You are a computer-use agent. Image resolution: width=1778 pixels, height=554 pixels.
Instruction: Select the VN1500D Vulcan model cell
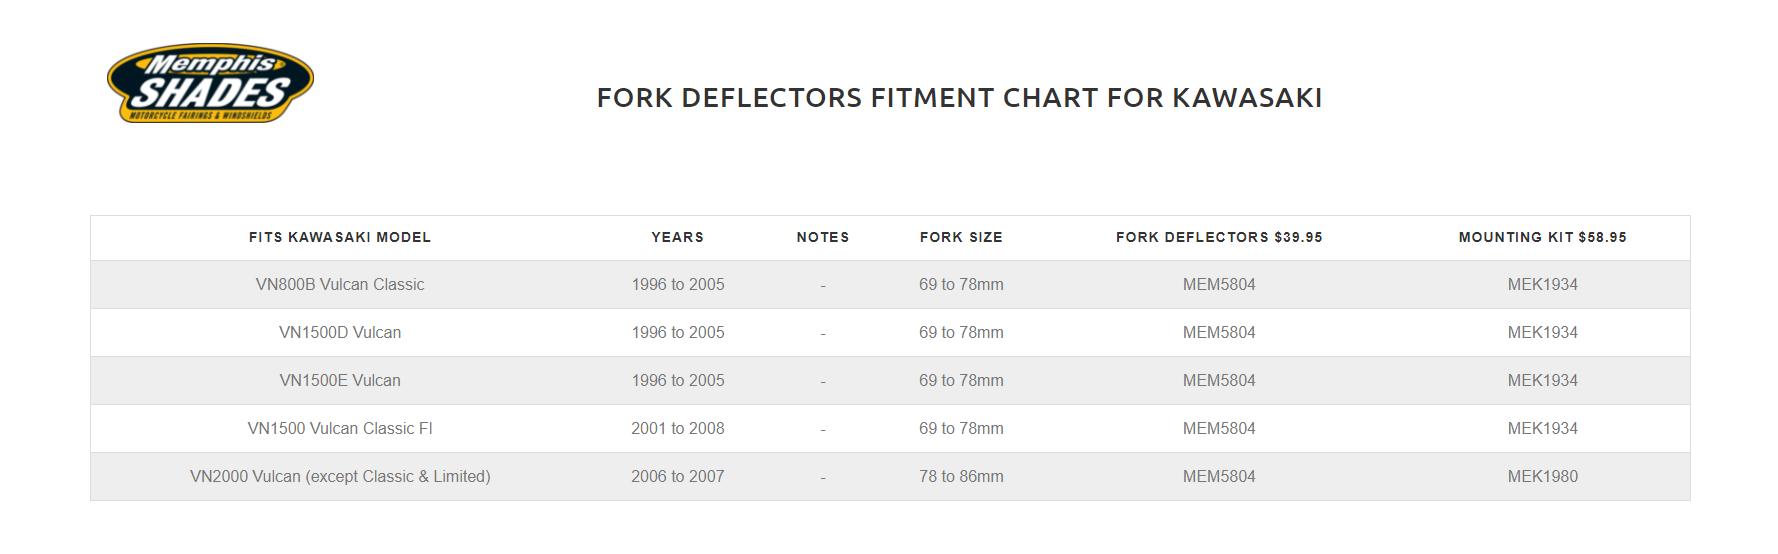pyautogui.click(x=340, y=333)
